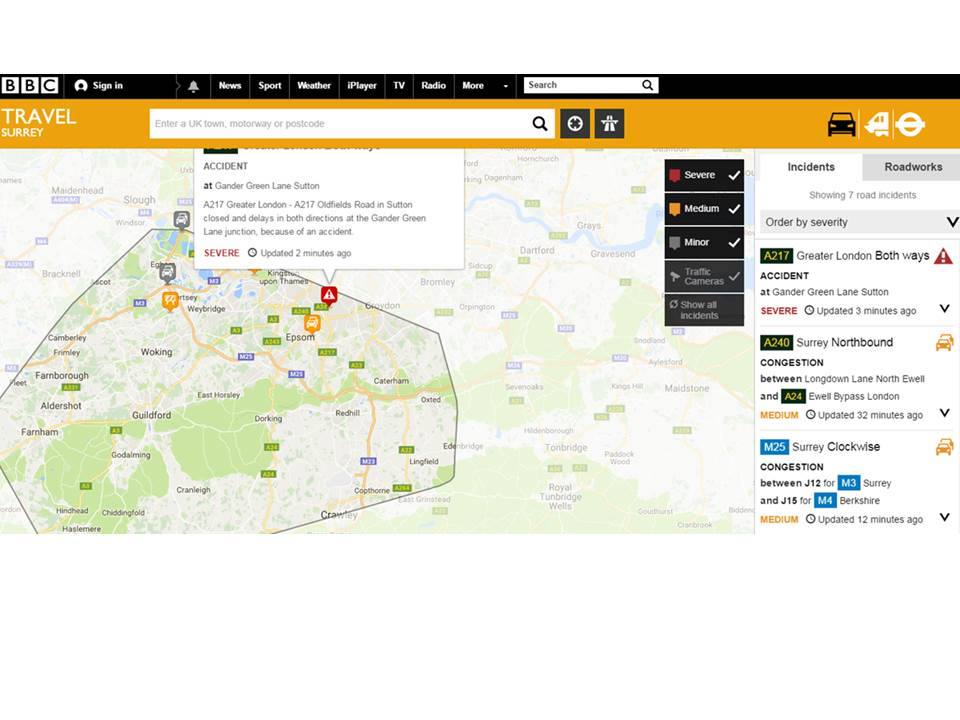This screenshot has width=960, height=720.
Task: Click the BBC search magnifier icon
Action: [647, 85]
